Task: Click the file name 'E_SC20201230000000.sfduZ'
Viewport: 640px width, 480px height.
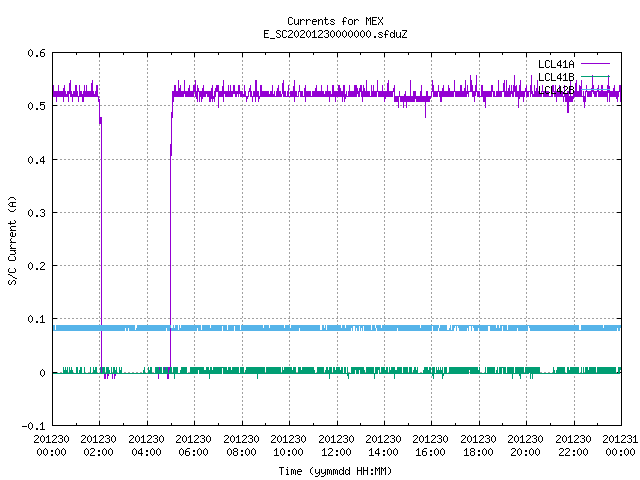Action: [335, 34]
